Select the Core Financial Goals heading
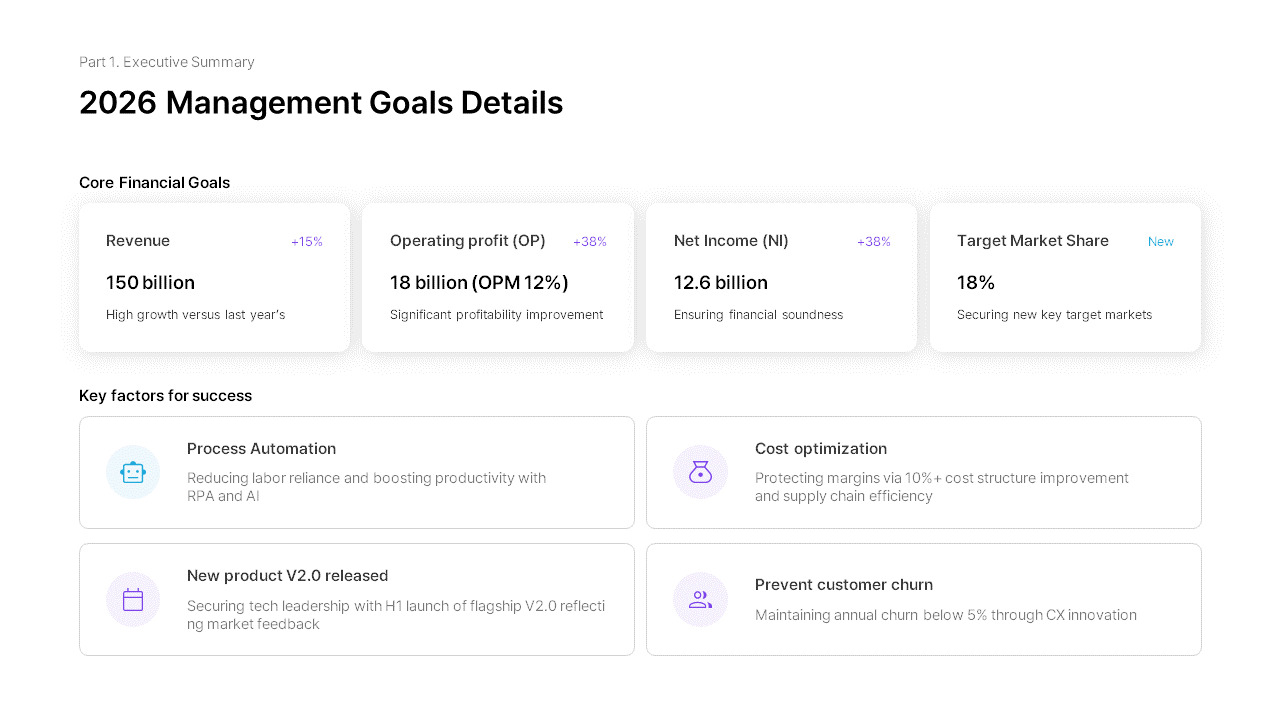The height and width of the screenshot is (720, 1280). coord(154,183)
